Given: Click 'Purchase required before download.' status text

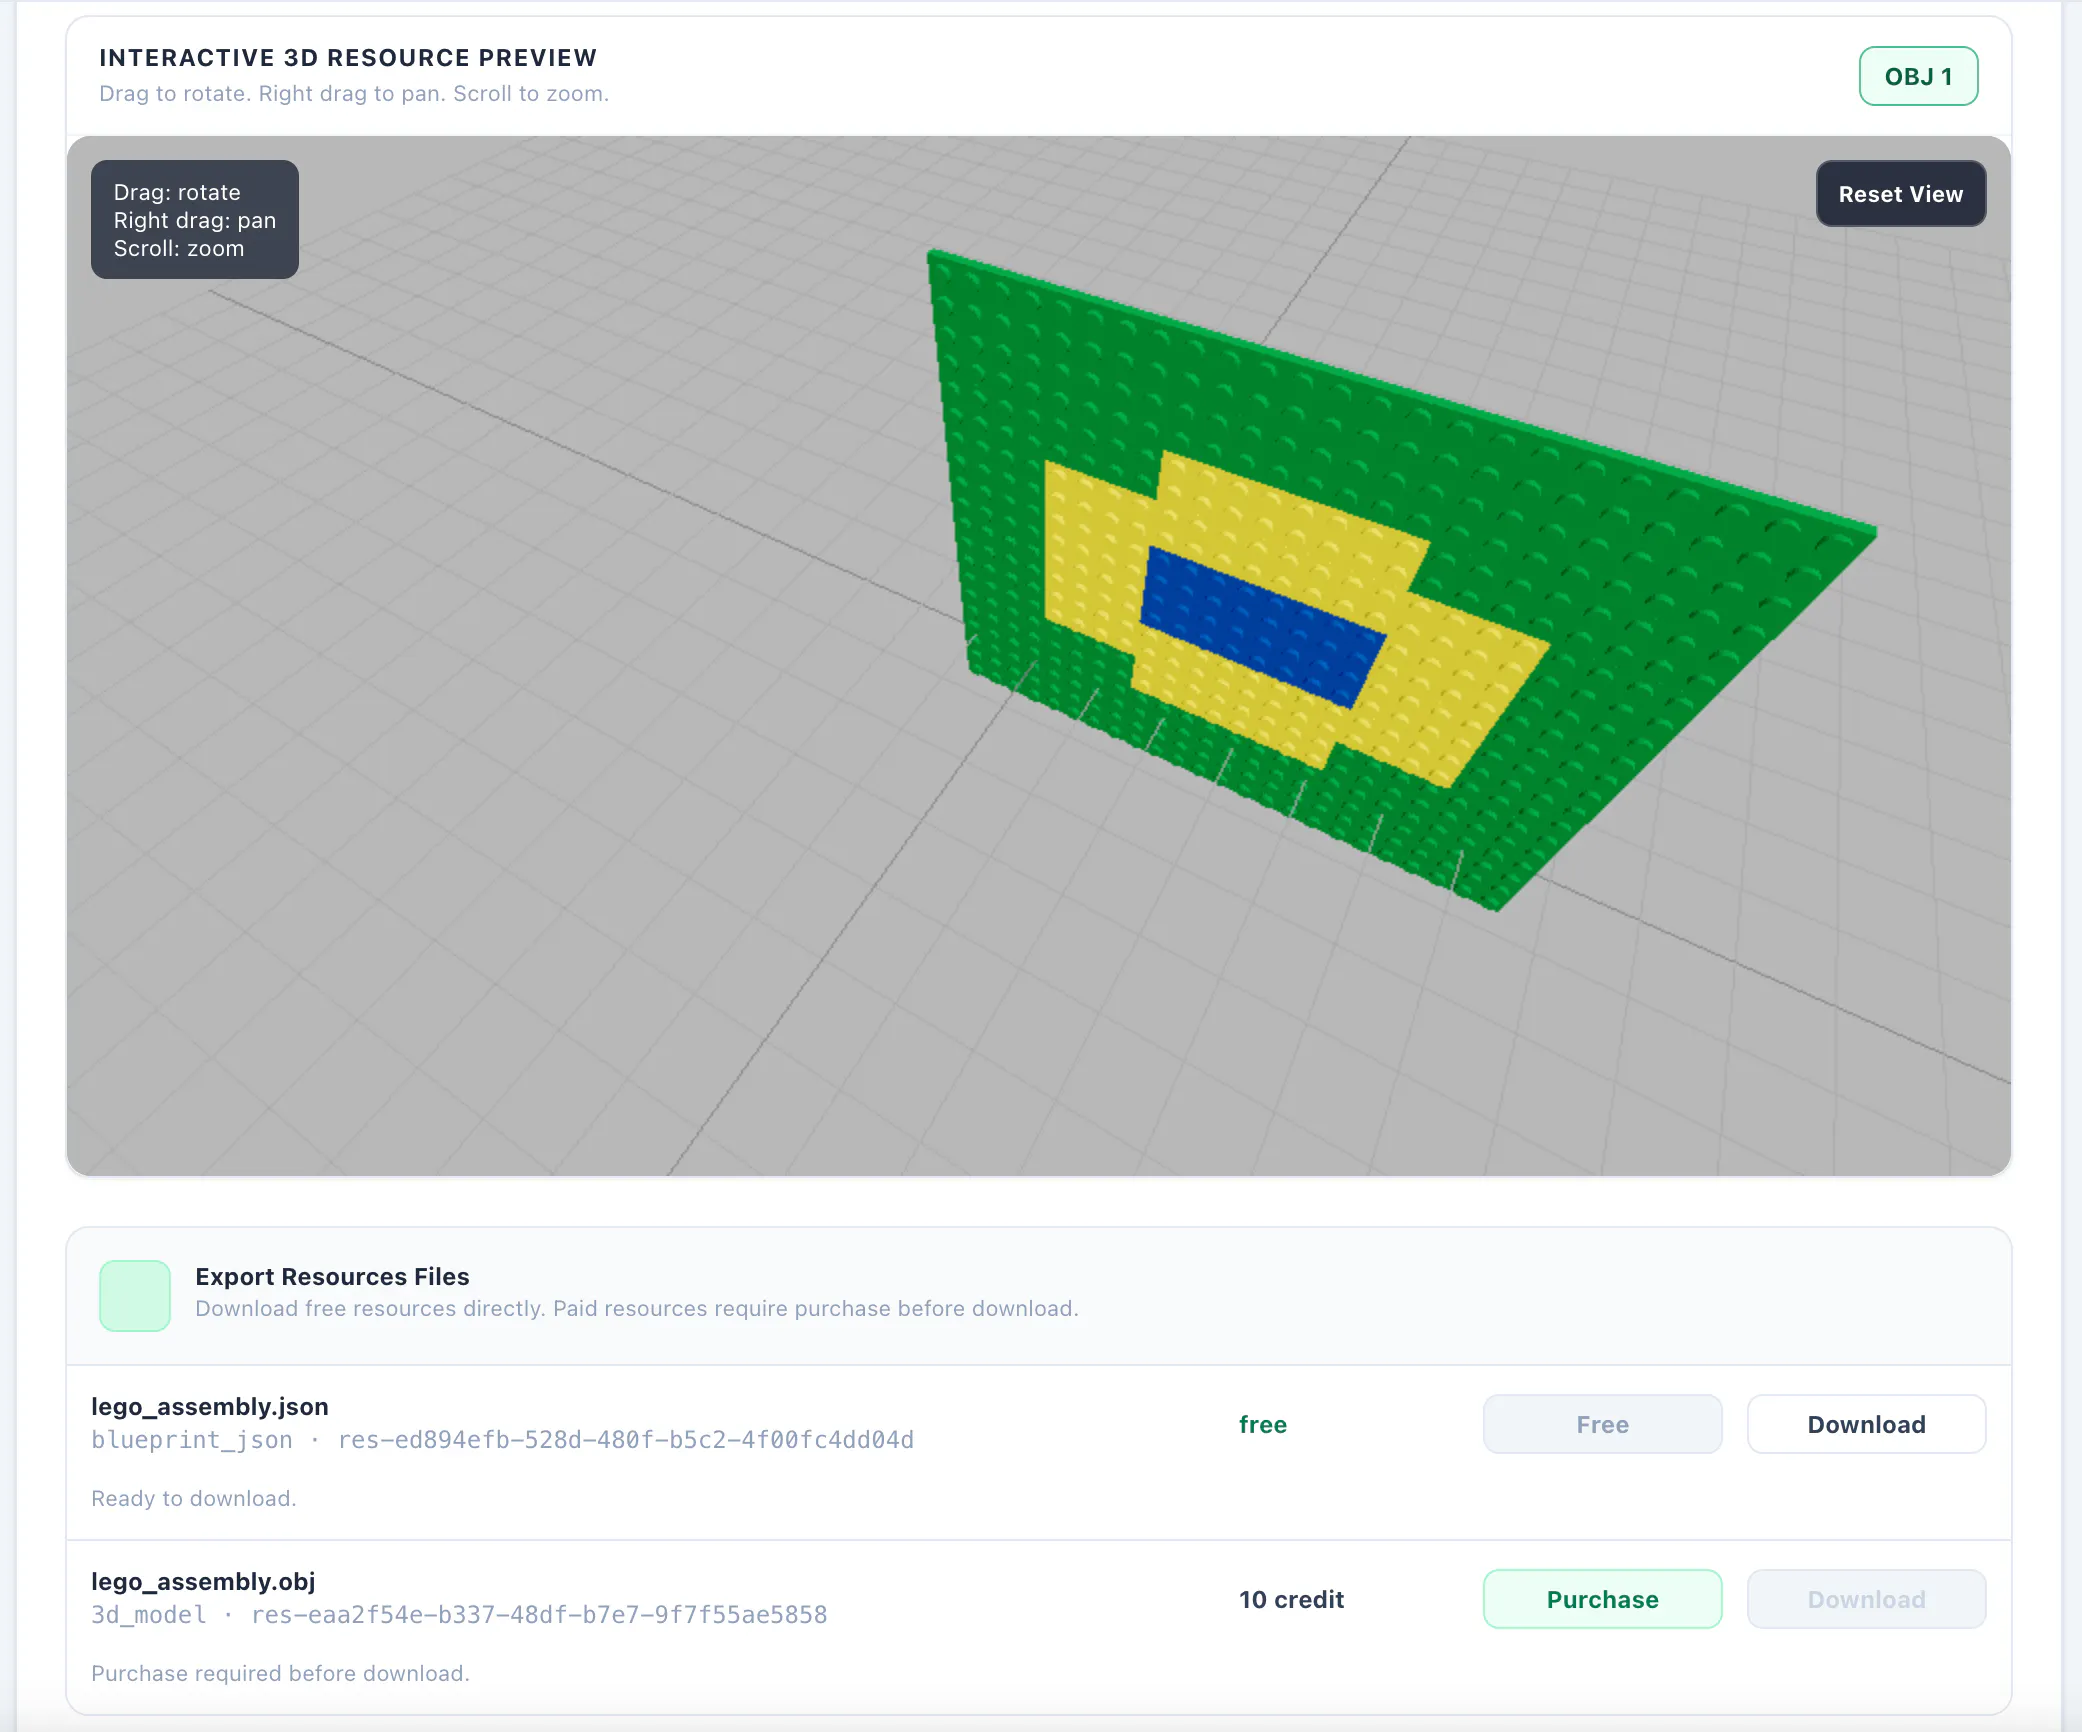Looking at the screenshot, I should tap(280, 1673).
